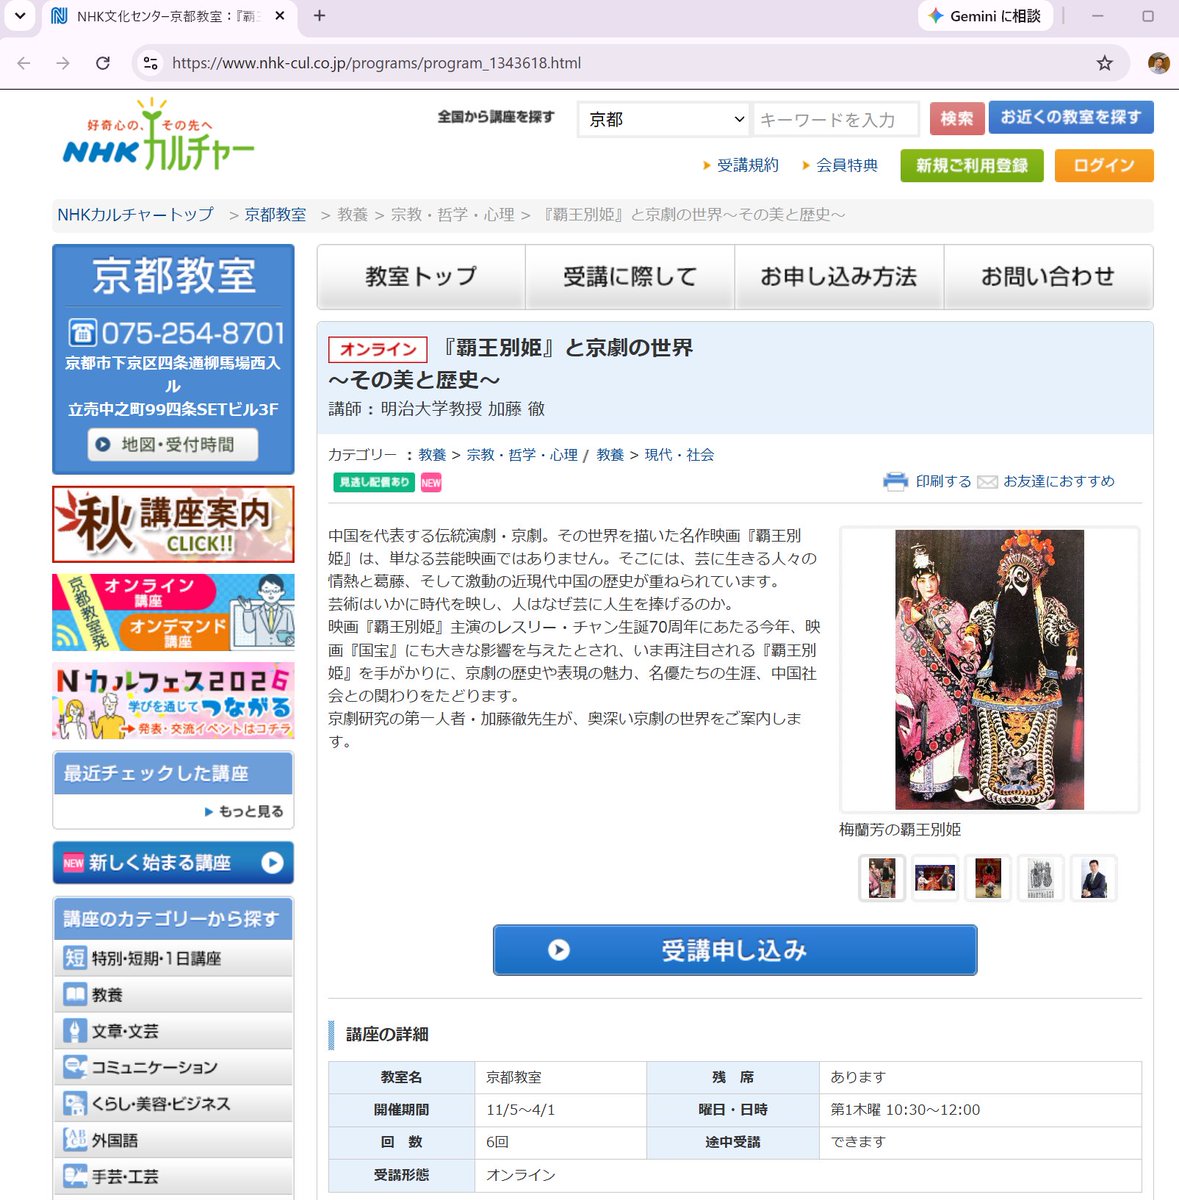Click the 文章・文芸 pen icon
This screenshot has width=1179, height=1200.
[75, 1031]
